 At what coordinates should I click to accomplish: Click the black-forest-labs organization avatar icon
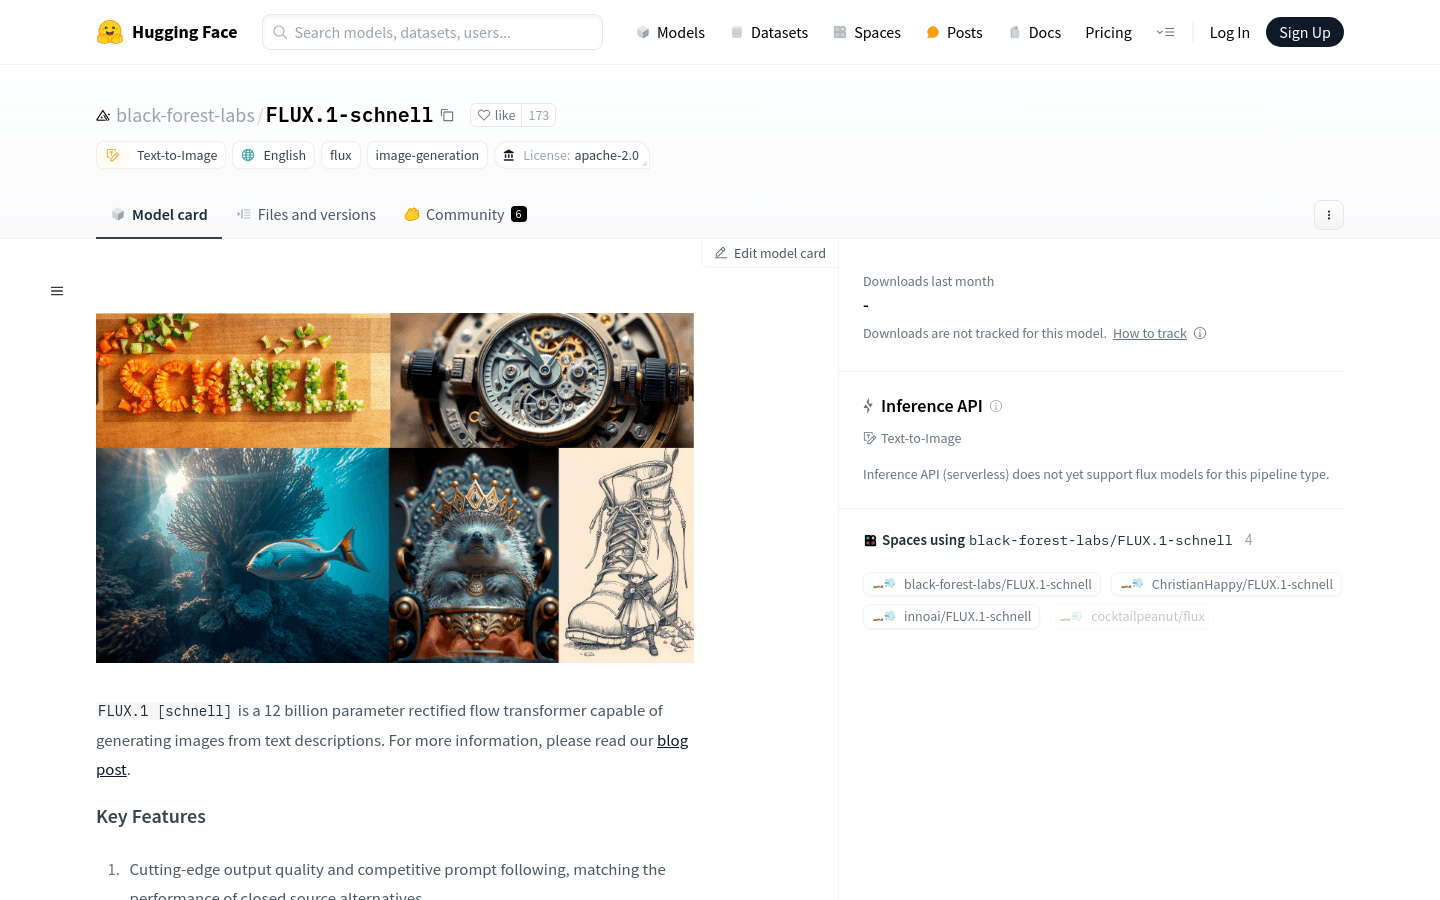[103, 116]
